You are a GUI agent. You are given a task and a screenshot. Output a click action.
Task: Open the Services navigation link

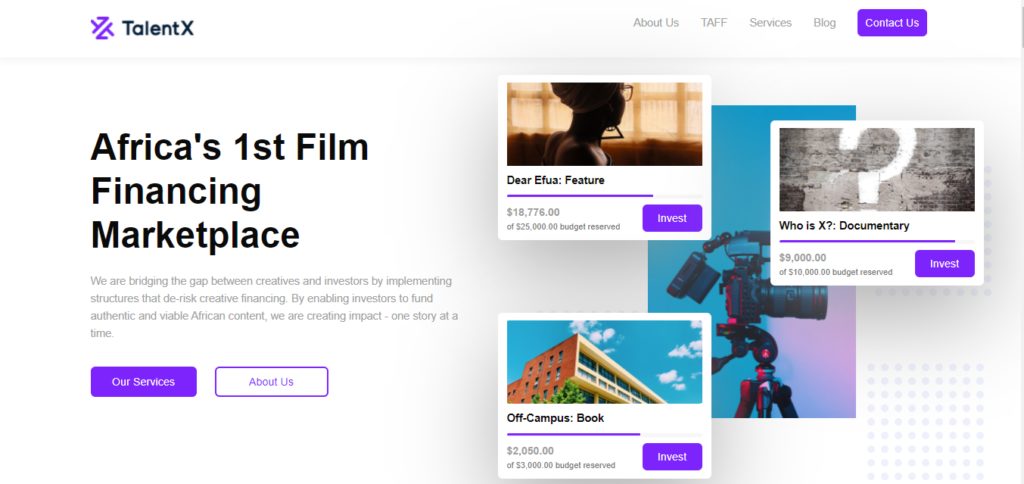(x=770, y=23)
